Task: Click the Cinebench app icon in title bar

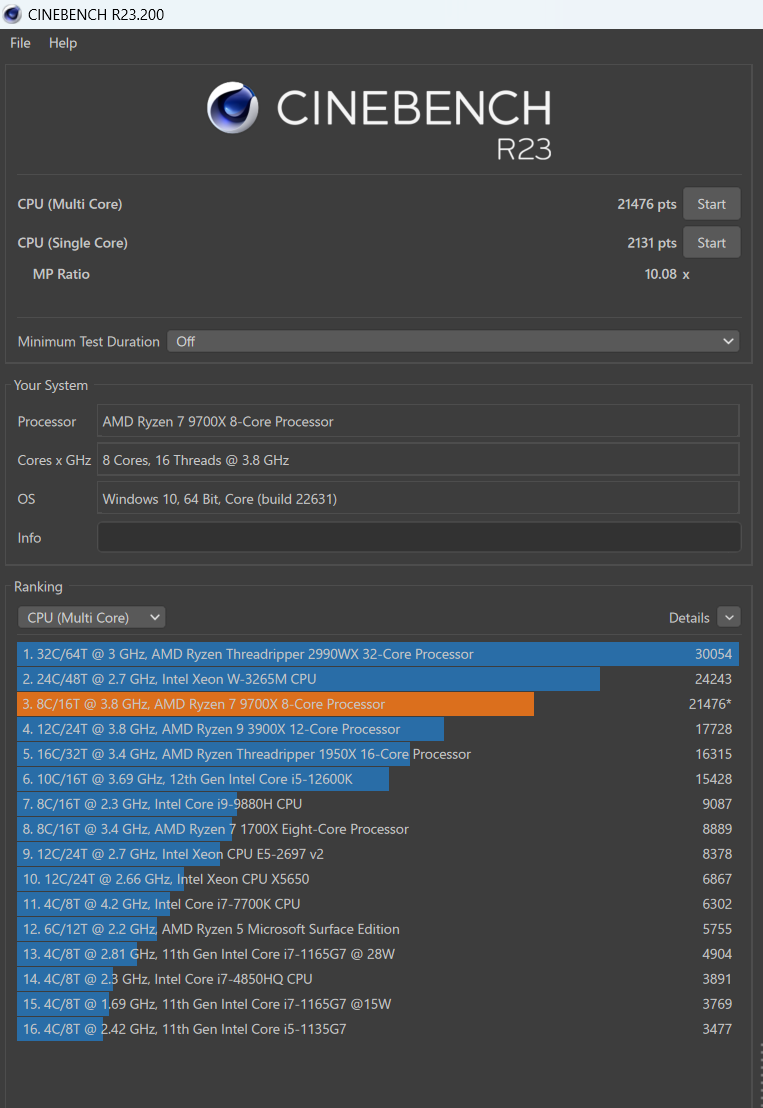Action: pos(12,14)
